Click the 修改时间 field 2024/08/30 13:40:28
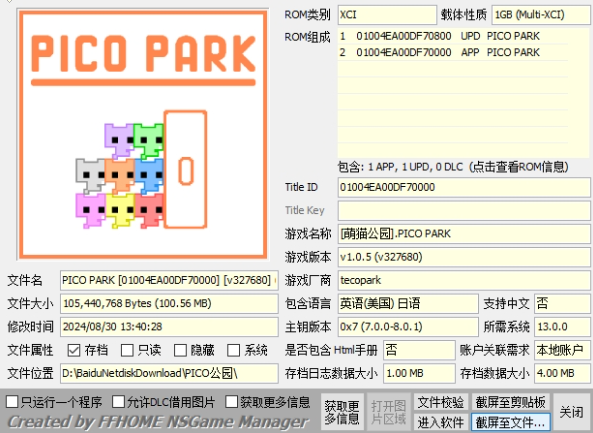 [169, 327]
